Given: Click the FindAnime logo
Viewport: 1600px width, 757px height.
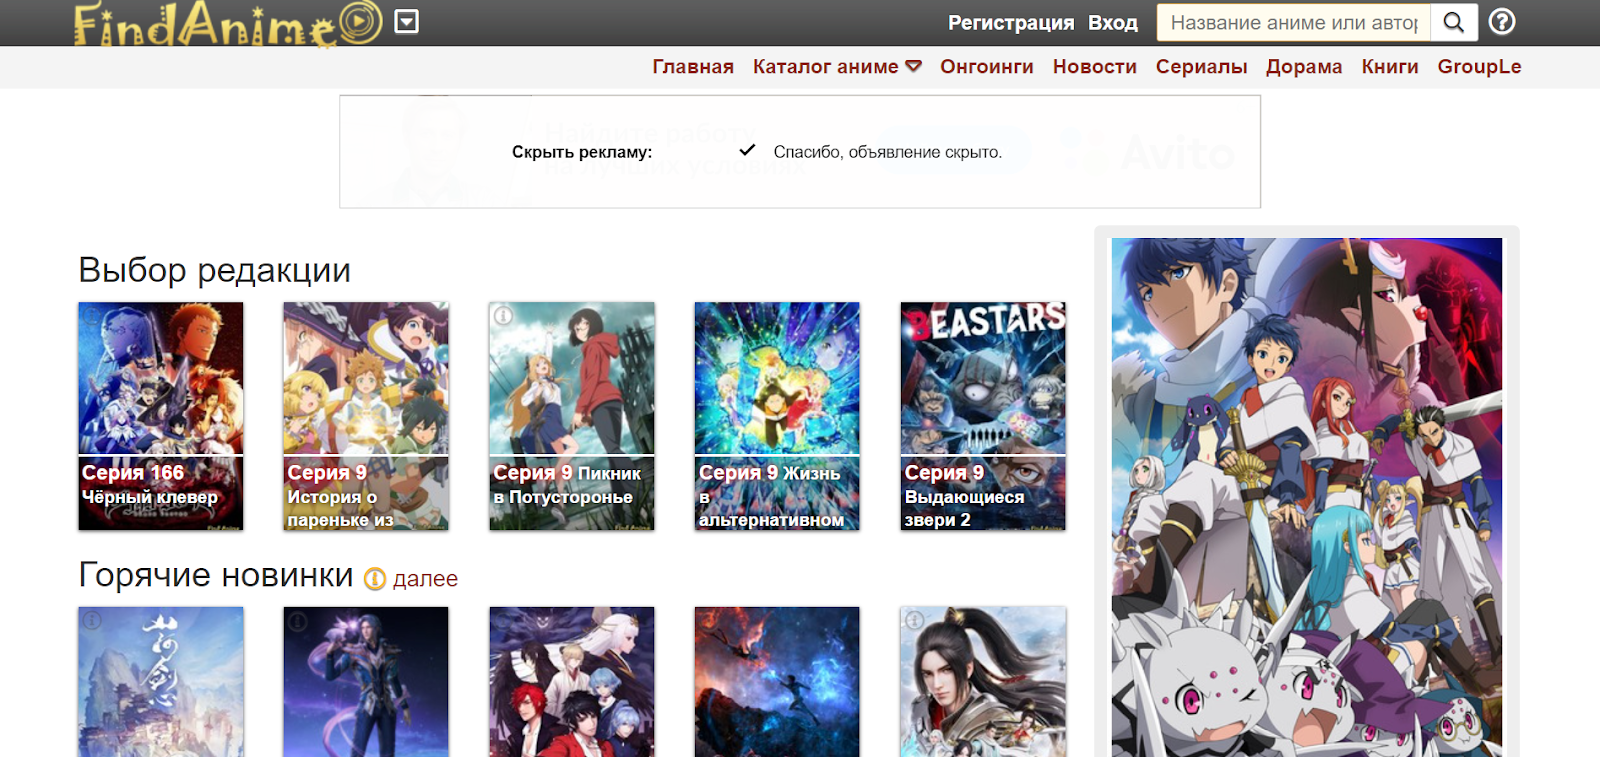Looking at the screenshot, I should click(x=228, y=23).
